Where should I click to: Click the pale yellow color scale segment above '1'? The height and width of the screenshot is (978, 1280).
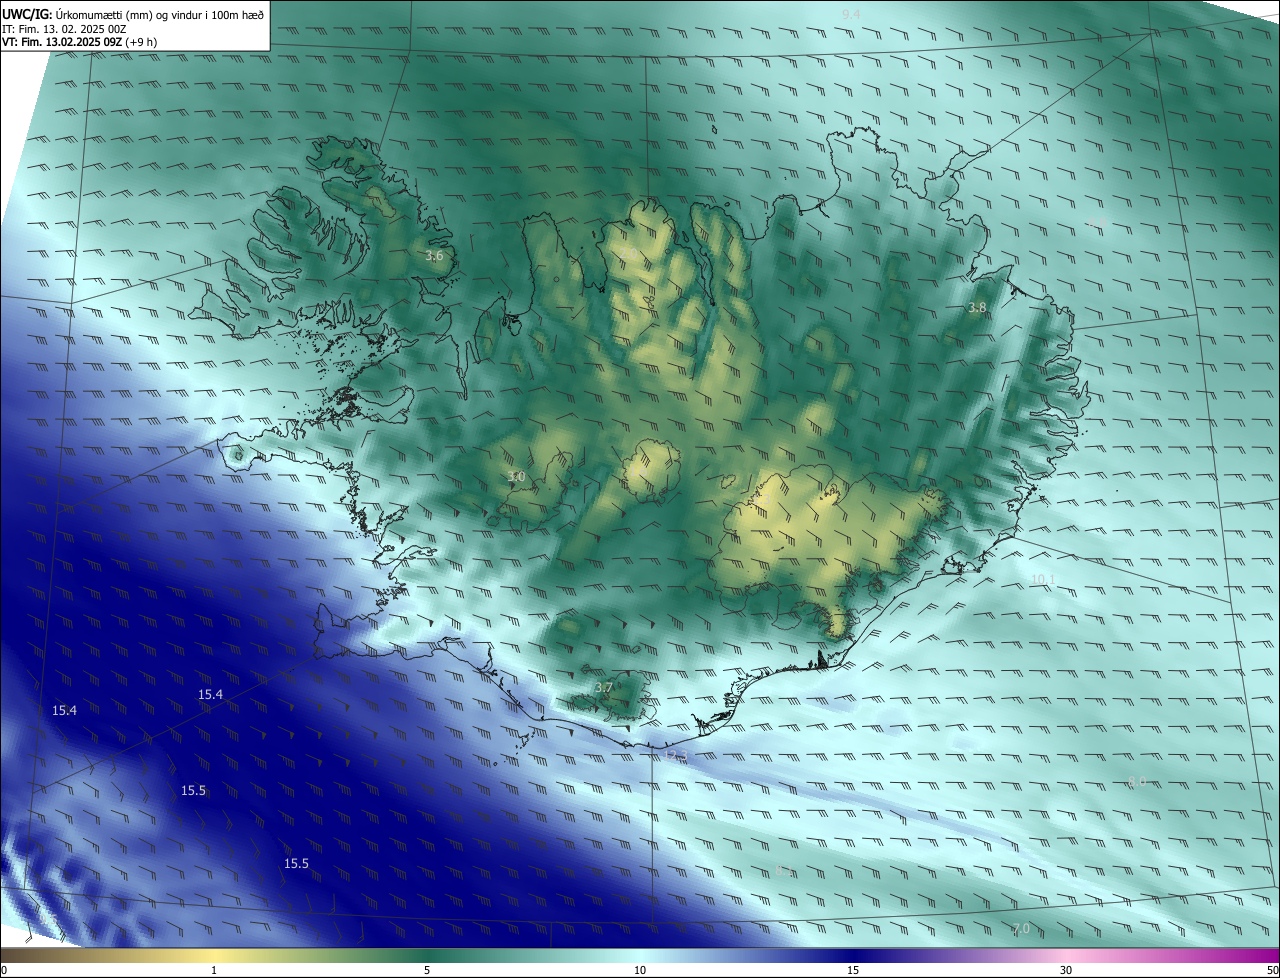214,955
